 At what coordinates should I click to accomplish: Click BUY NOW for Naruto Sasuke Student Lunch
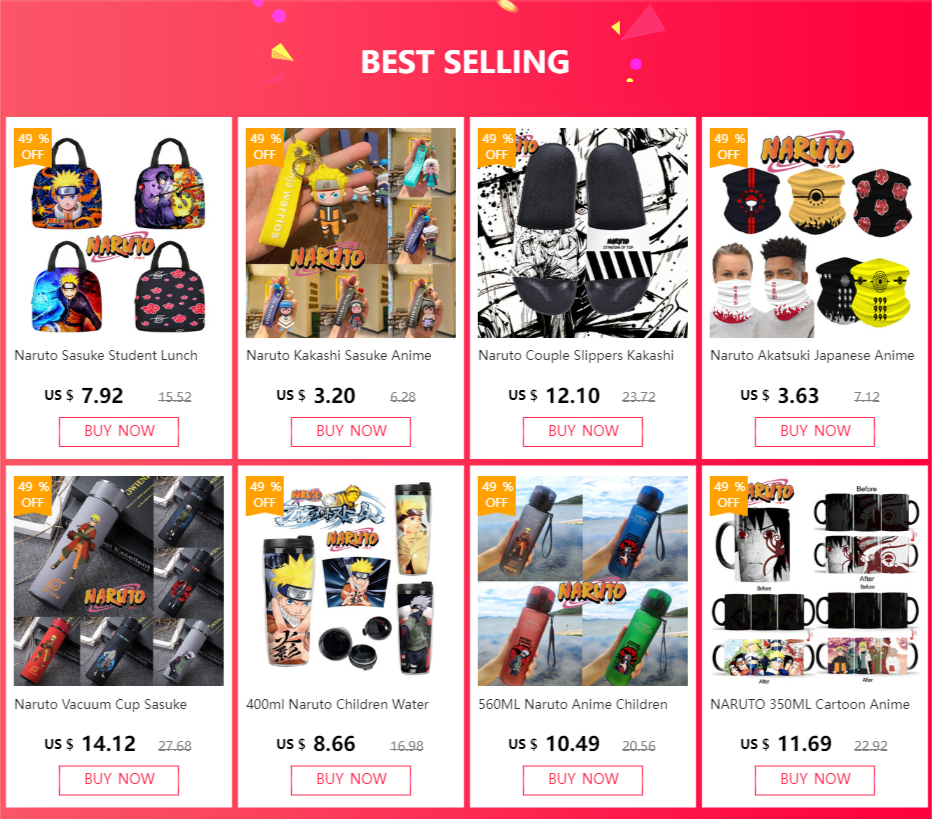tap(119, 431)
